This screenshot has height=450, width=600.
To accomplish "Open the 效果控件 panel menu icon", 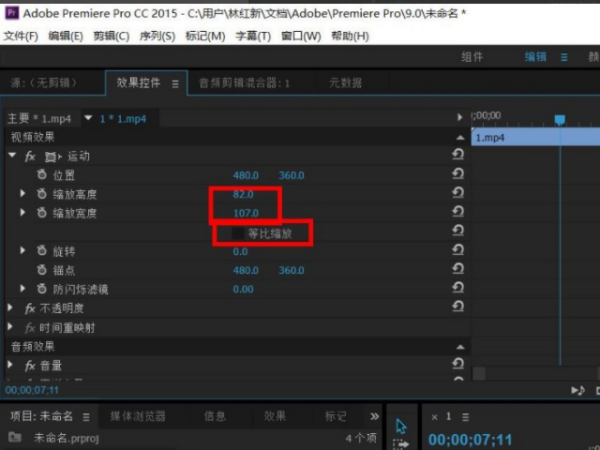I will (x=175, y=84).
